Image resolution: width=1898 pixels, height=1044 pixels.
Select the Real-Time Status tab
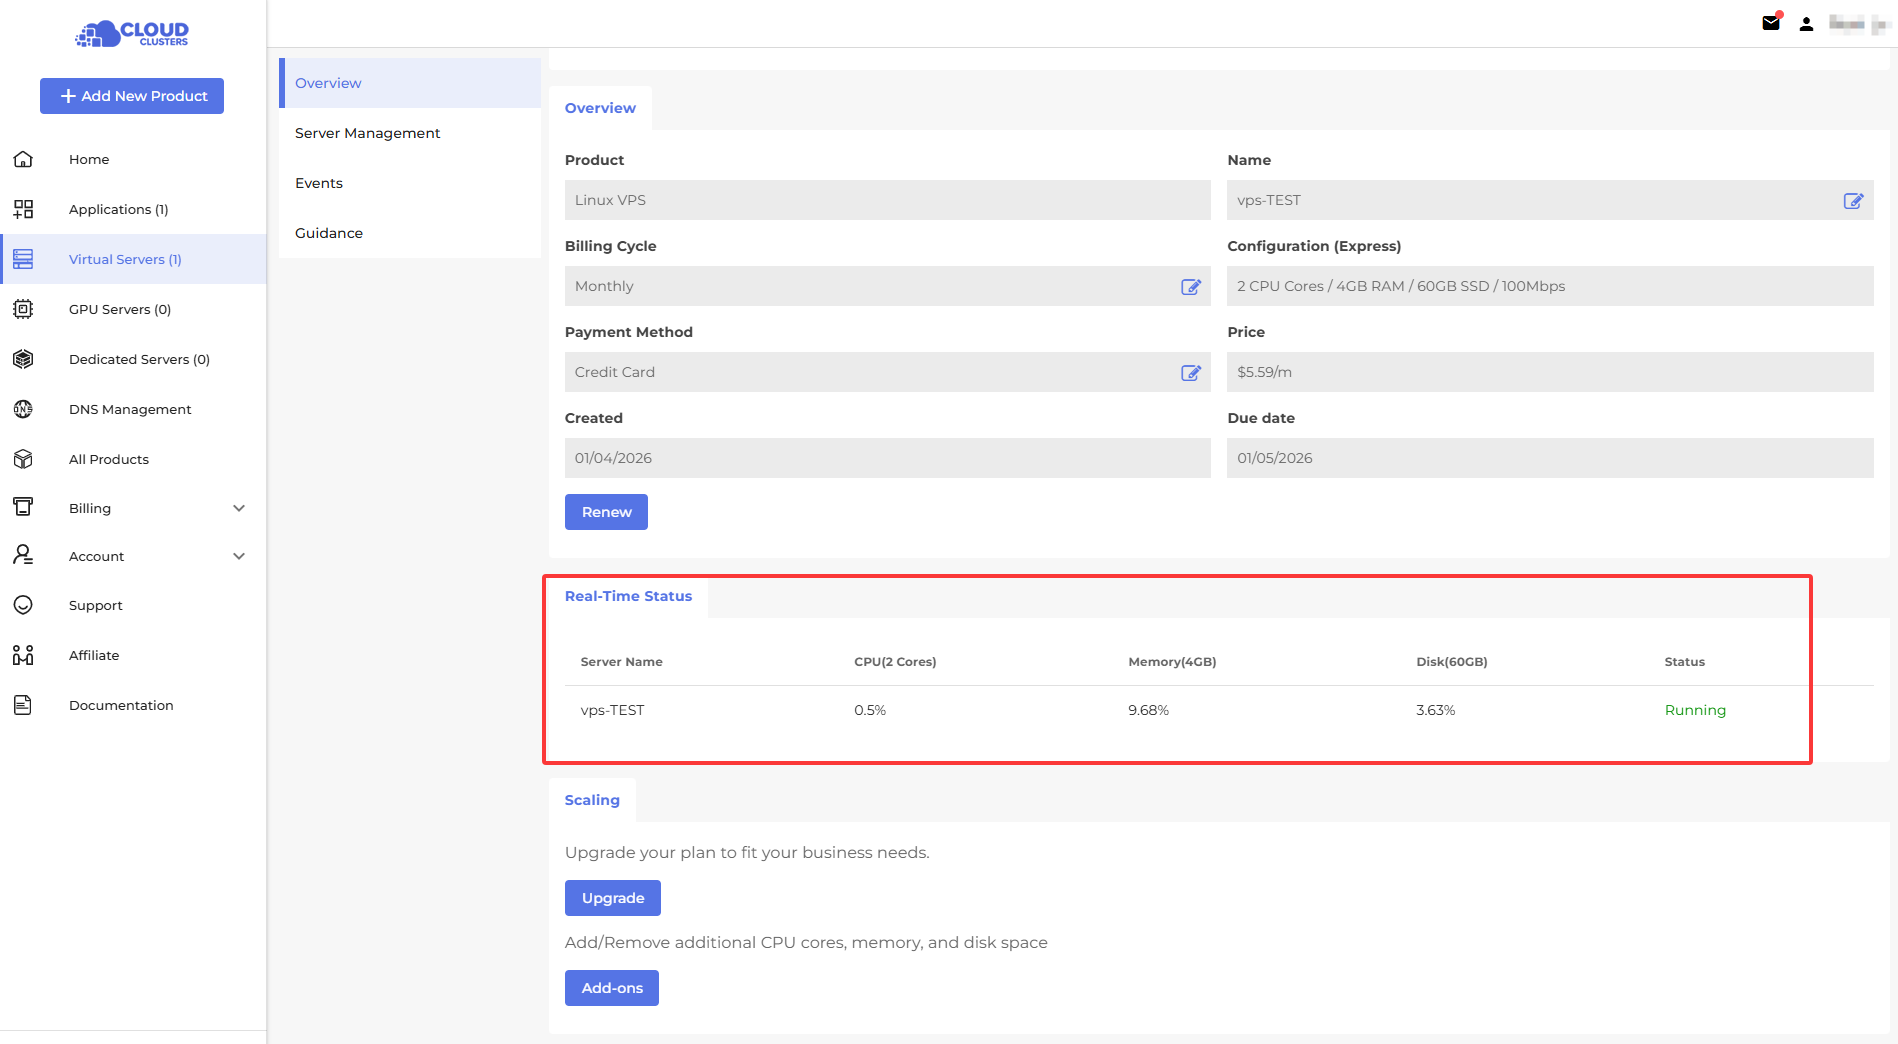(x=628, y=596)
